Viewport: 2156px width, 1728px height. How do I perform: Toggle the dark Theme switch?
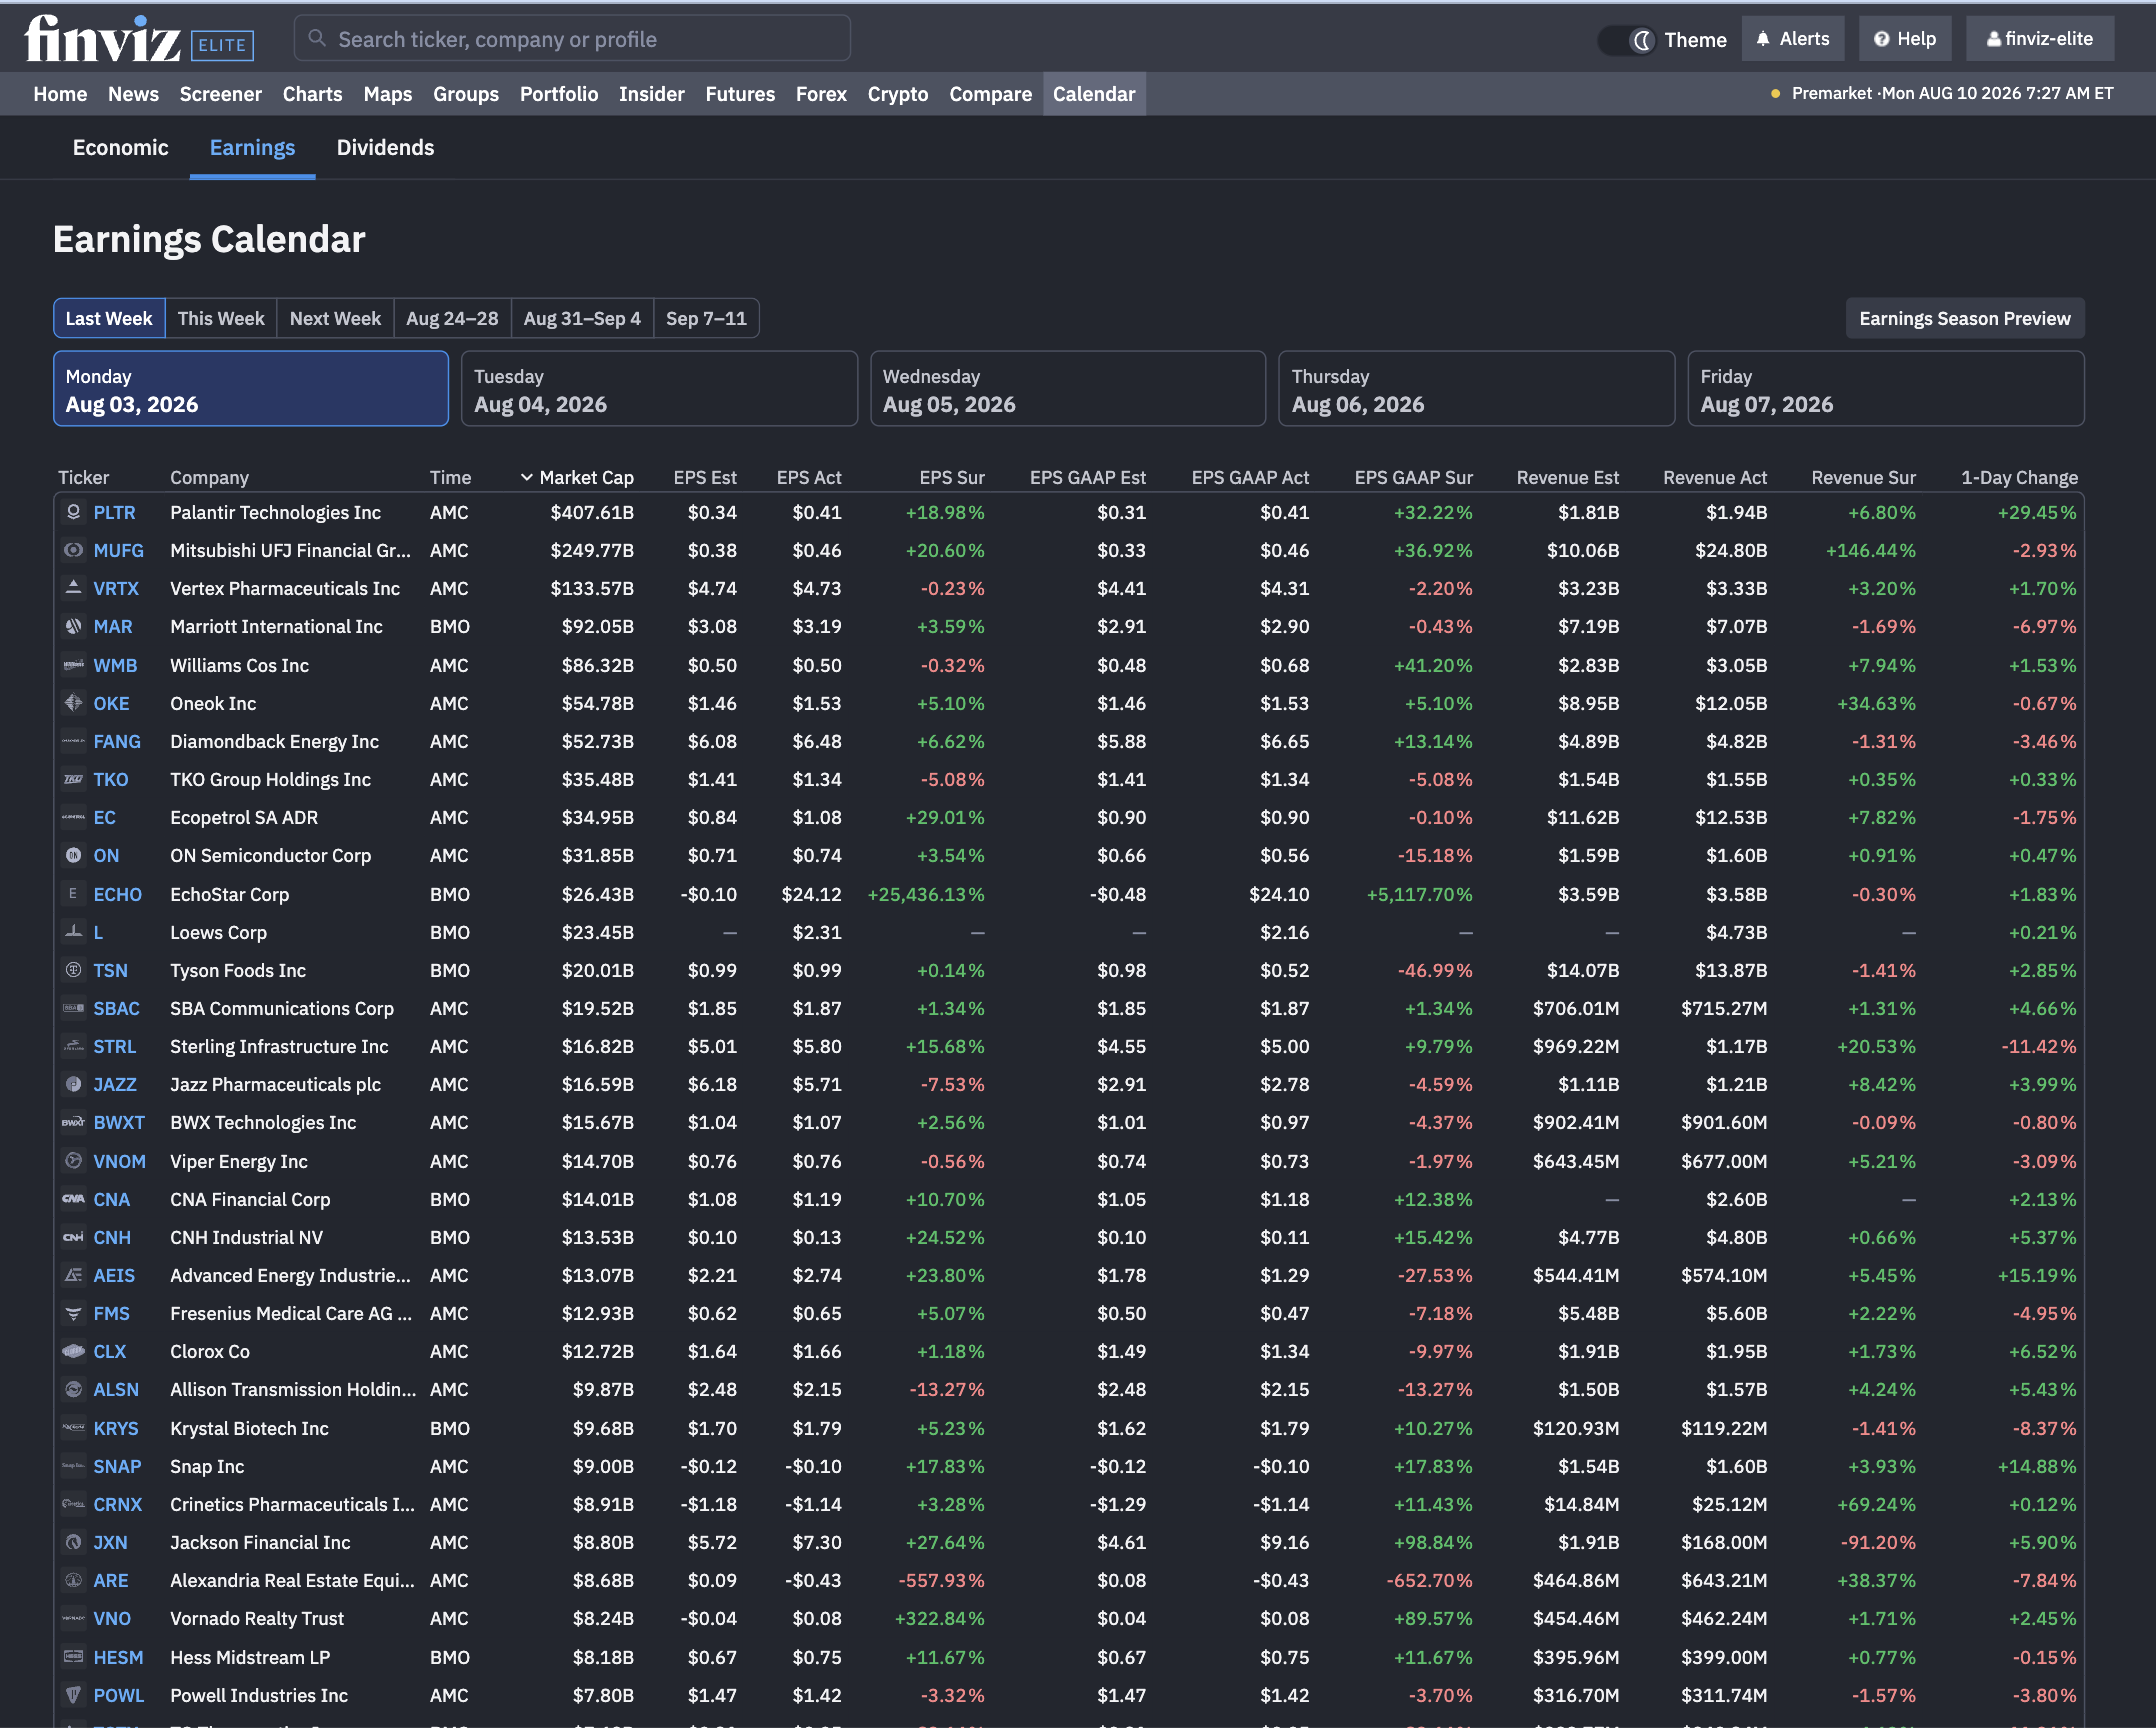point(1627,40)
